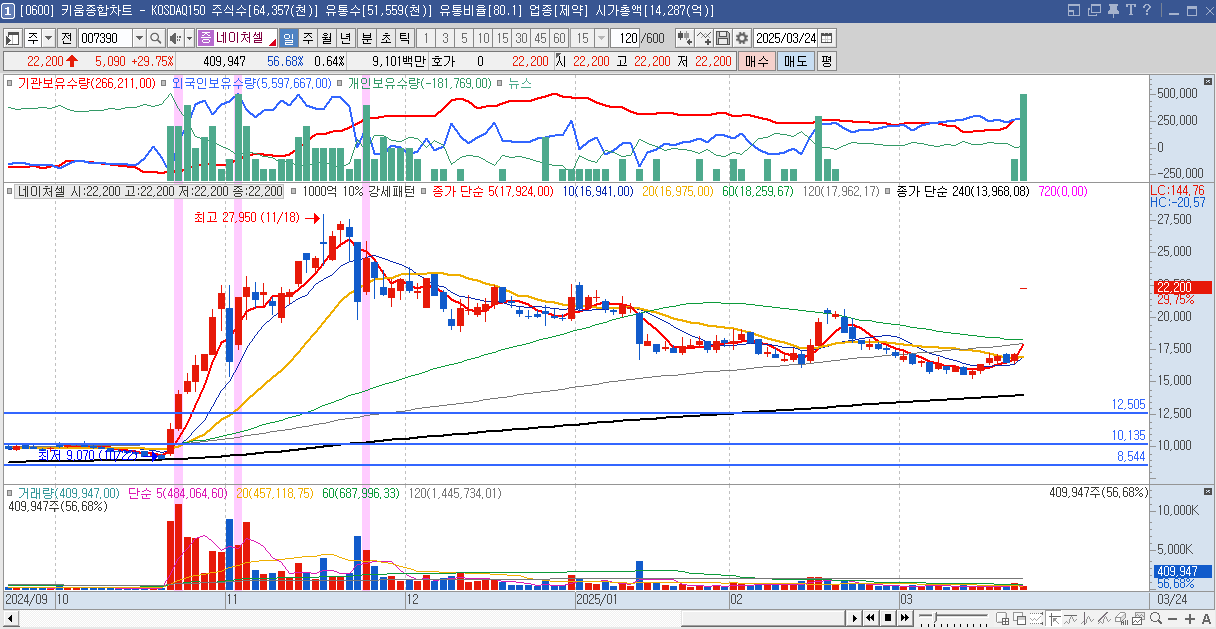Screen dimensions: 1216x629
Task: Select the 틱 (tick) period toggle
Action: coord(404,38)
